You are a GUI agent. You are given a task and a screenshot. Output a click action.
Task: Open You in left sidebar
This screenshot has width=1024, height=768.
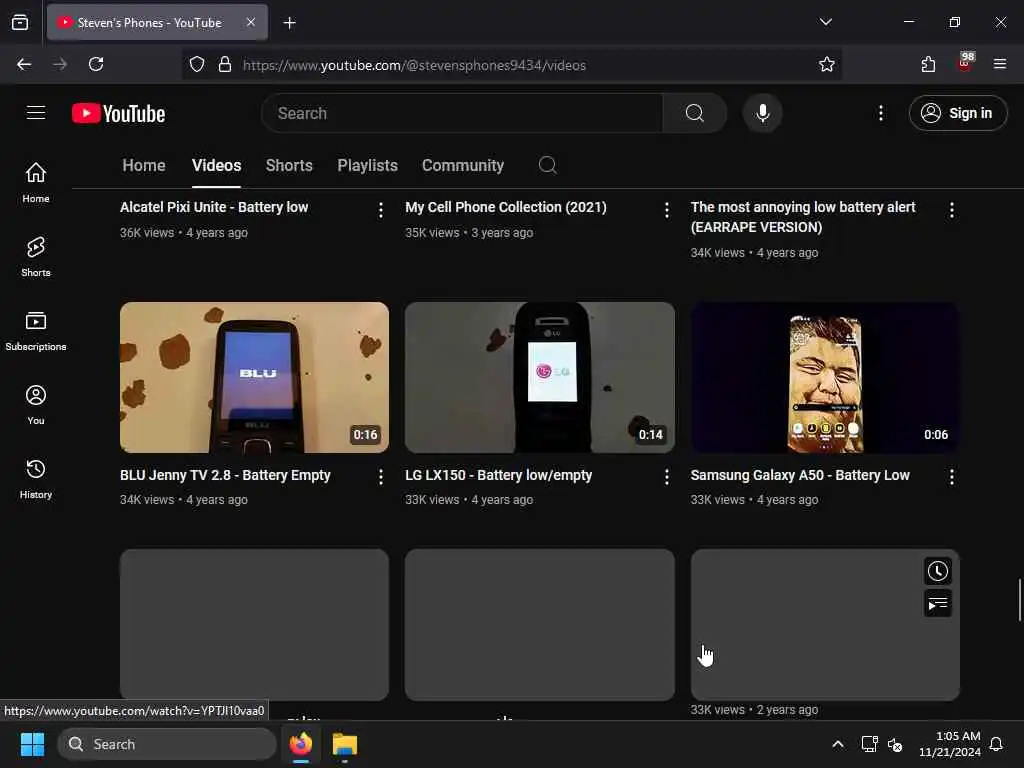(36, 405)
